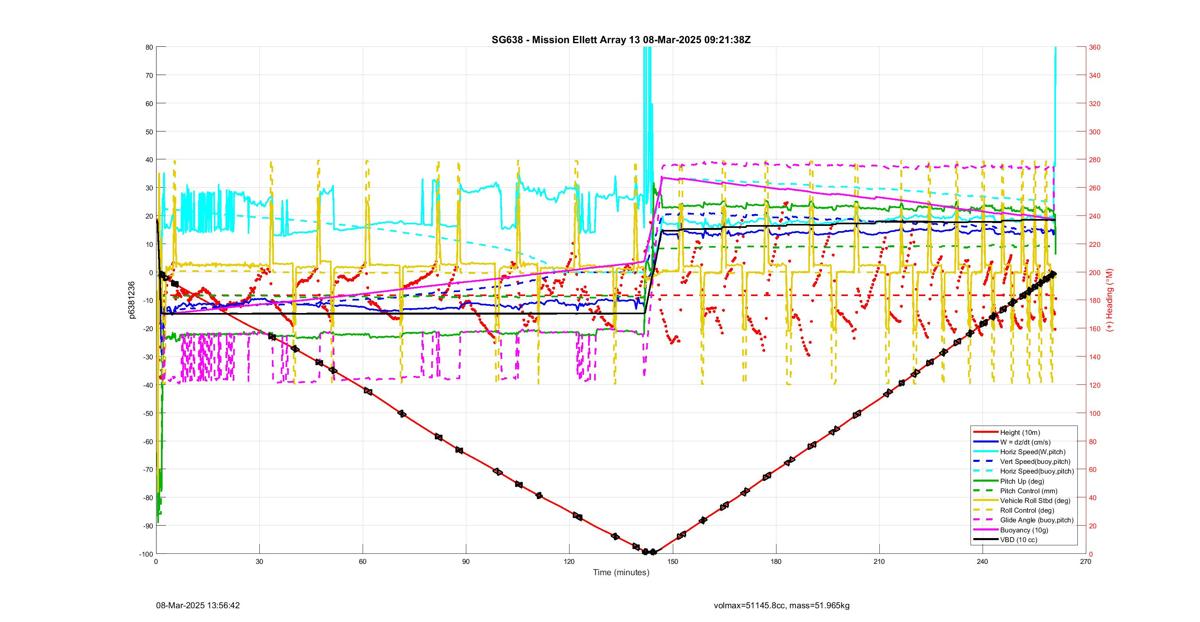Viewport: 1200px width, 622px height.
Task: Click the right heading-axis tick label '160'
Action: 1095,328
